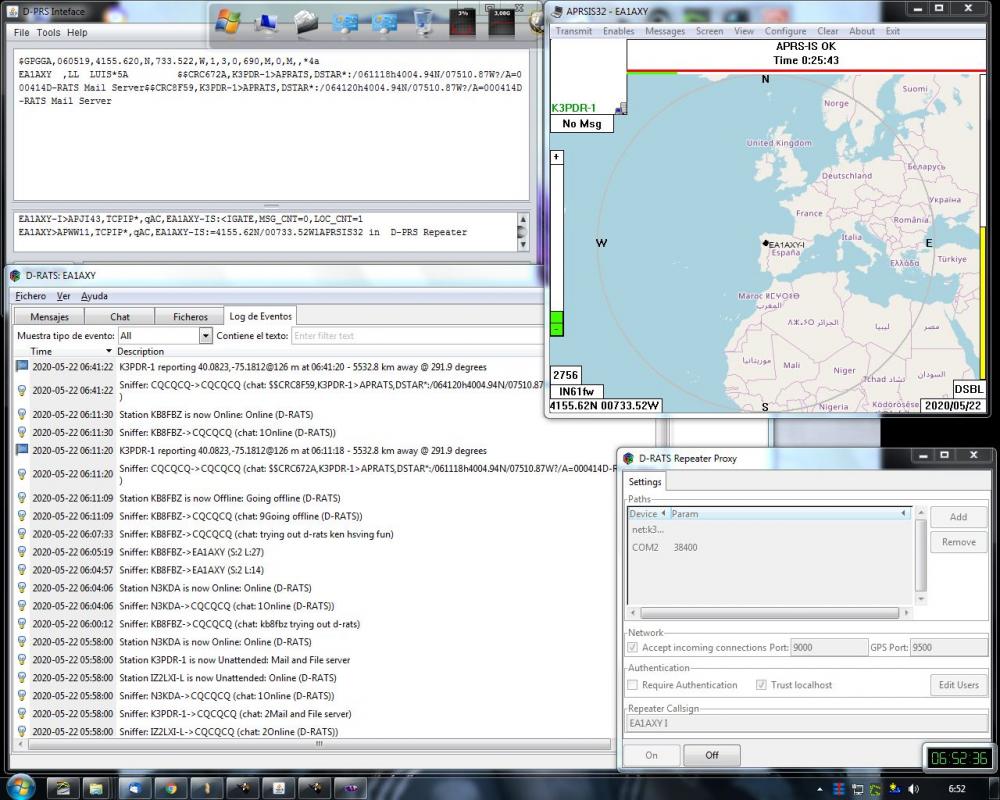The height and width of the screenshot is (800, 1000).
Task: Click the Chrome icon in the taskbar
Action: coord(171,788)
